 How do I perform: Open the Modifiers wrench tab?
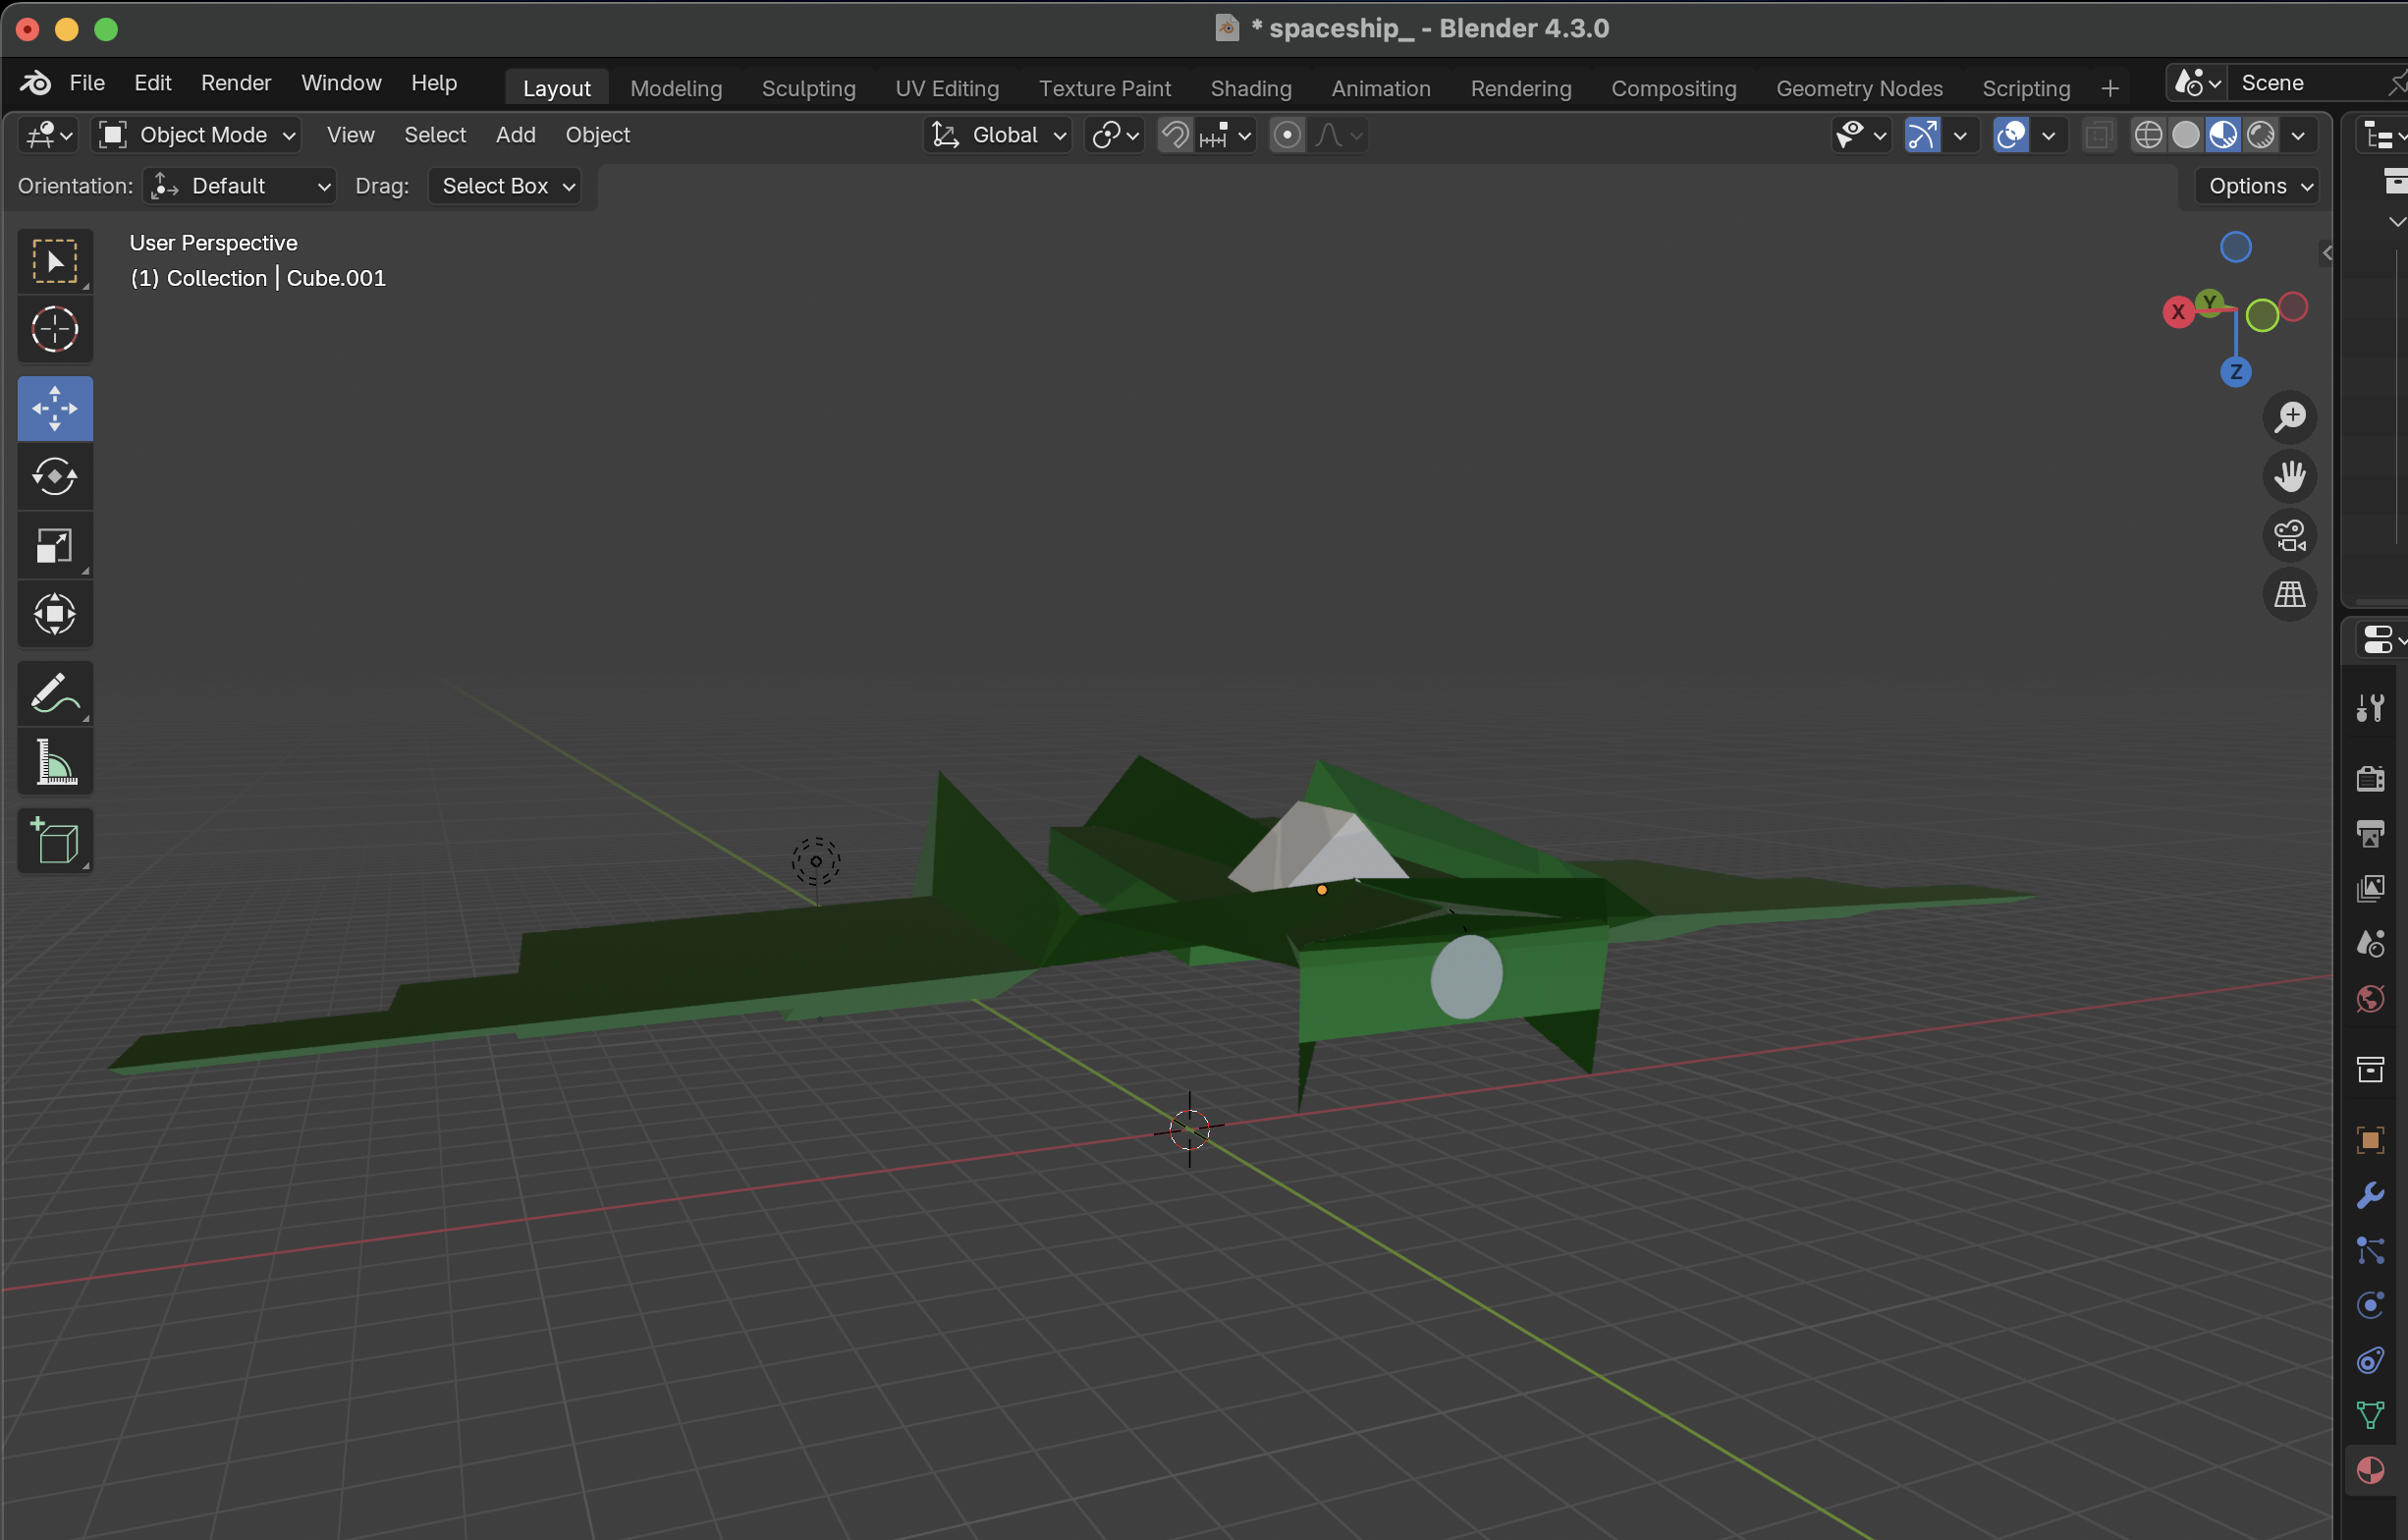tap(2370, 1195)
